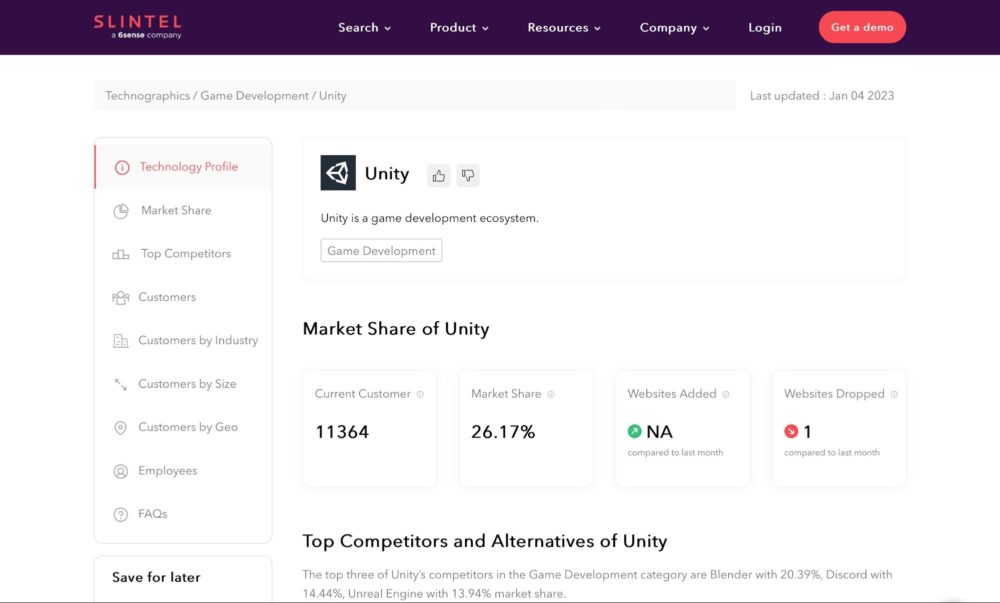Open the Product dropdown menu

pyautogui.click(x=458, y=28)
